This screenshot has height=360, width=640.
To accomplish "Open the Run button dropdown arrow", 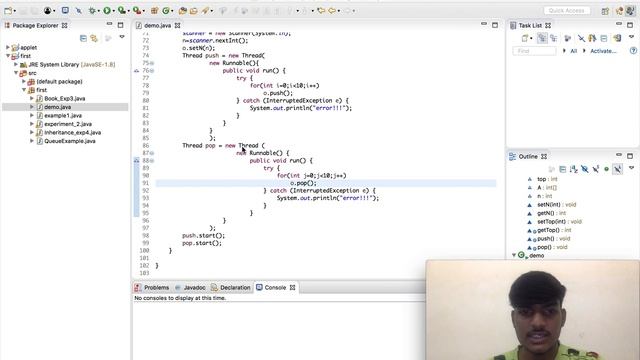I will click(x=113, y=11).
